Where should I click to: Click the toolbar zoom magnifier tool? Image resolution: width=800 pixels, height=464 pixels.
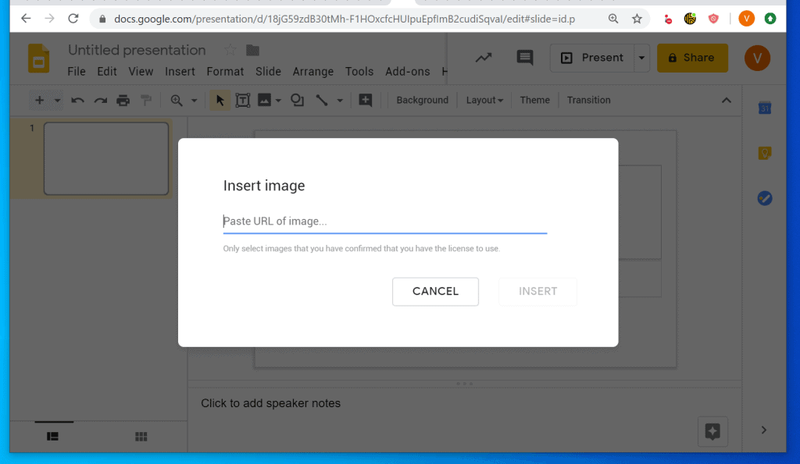[x=177, y=100]
